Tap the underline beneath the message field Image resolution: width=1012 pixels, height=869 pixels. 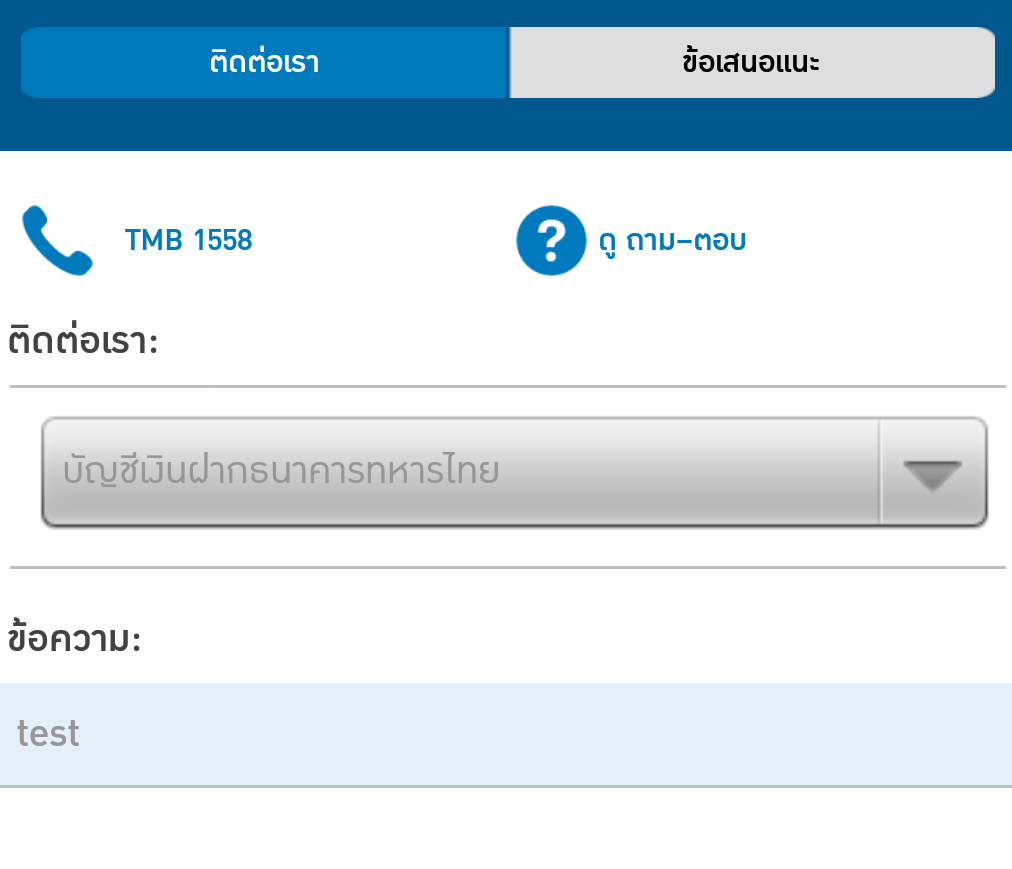[x=506, y=787]
